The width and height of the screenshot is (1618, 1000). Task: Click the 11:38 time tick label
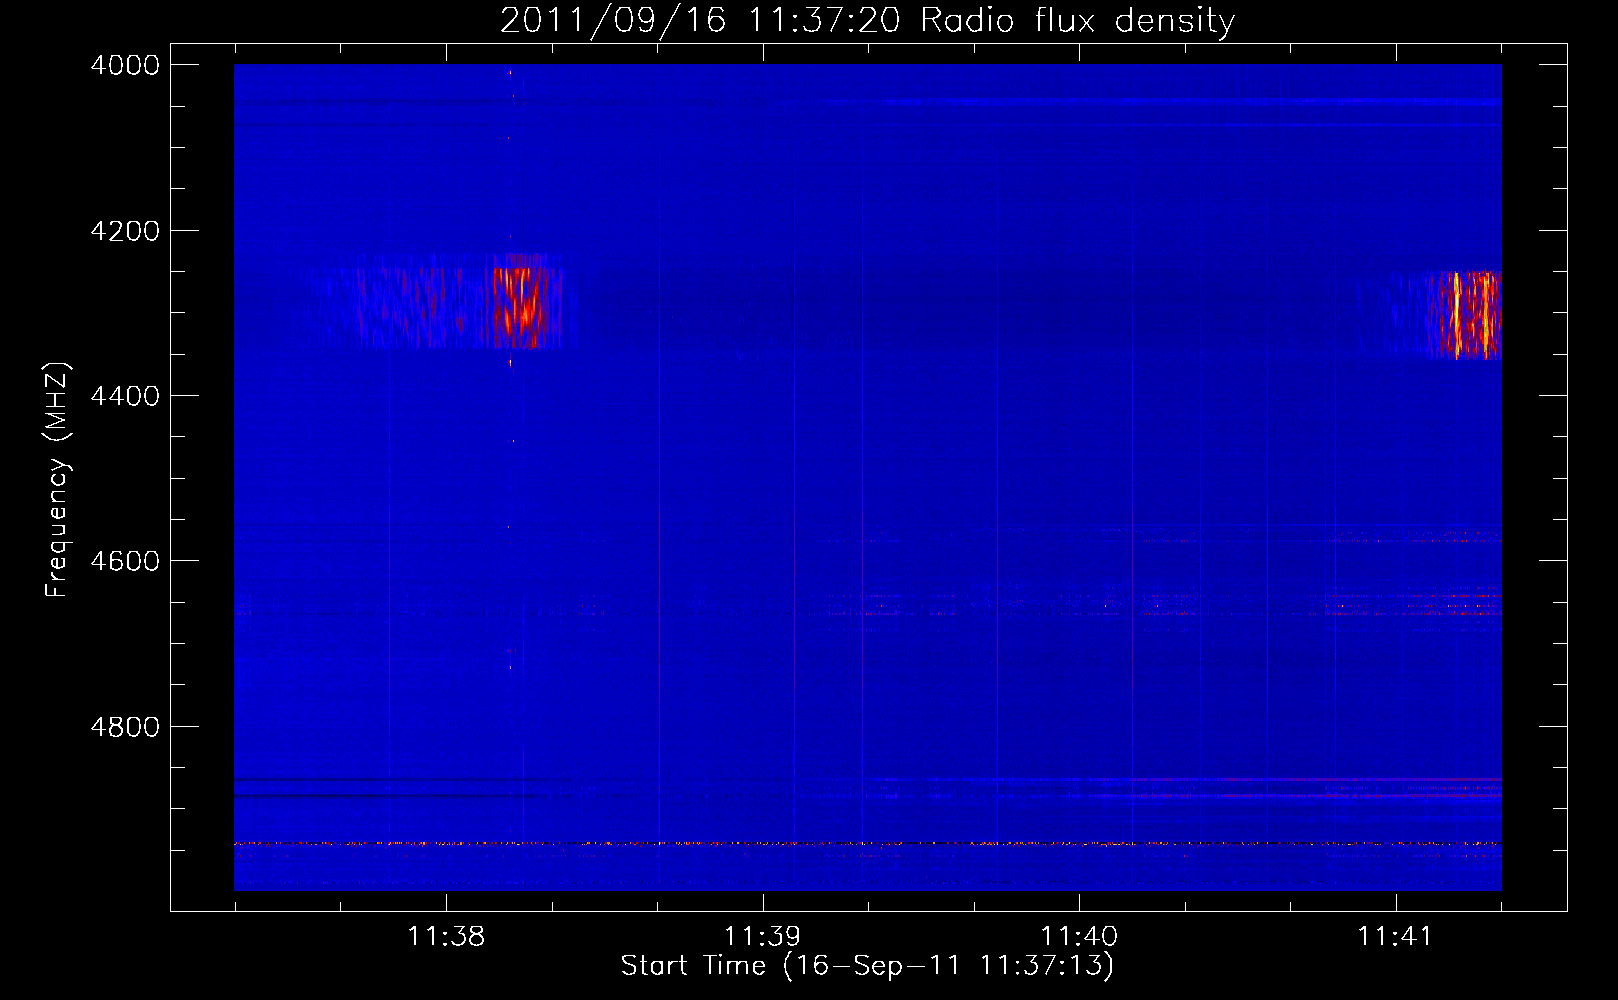point(446,937)
